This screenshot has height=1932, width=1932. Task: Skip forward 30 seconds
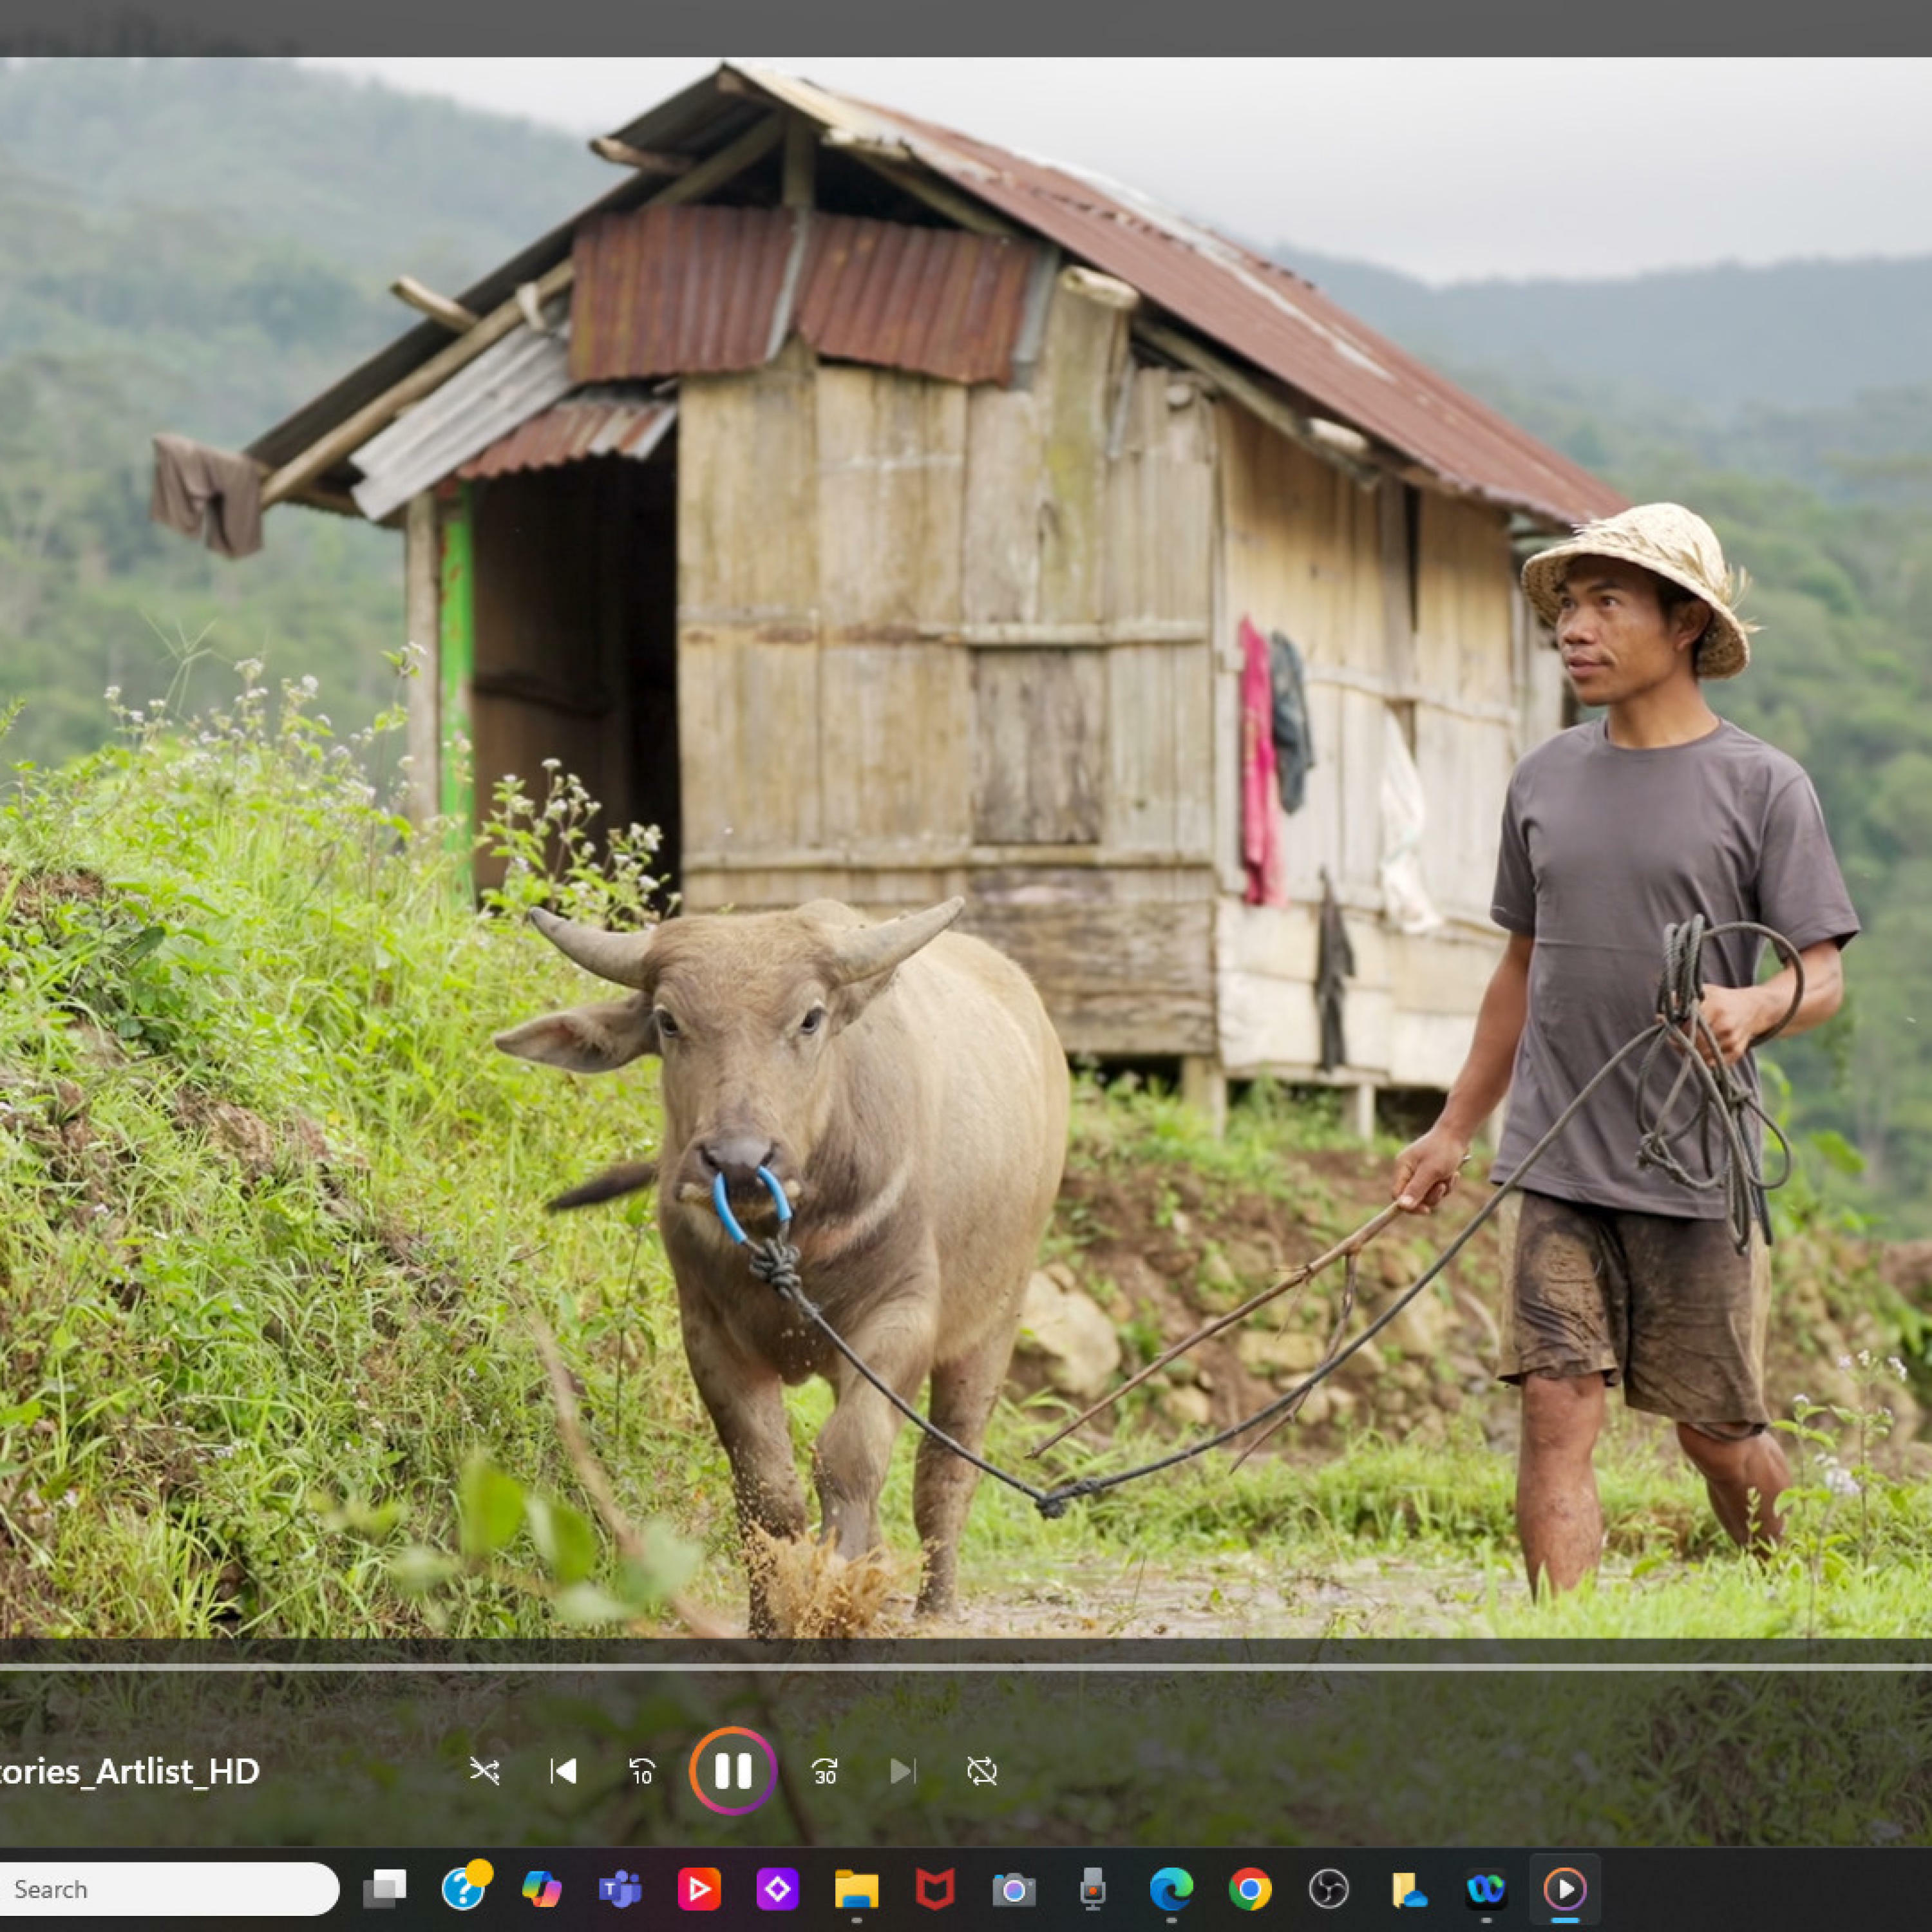pyautogui.click(x=824, y=1771)
